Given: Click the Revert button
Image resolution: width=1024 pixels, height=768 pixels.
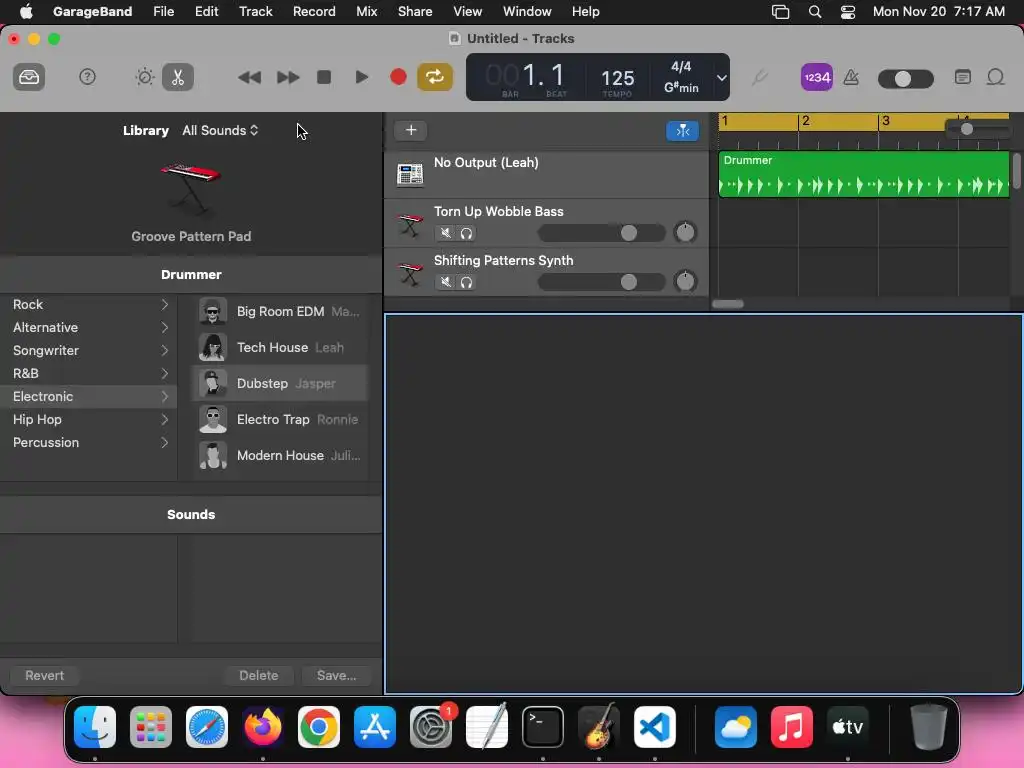Looking at the screenshot, I should pyautogui.click(x=44, y=675).
